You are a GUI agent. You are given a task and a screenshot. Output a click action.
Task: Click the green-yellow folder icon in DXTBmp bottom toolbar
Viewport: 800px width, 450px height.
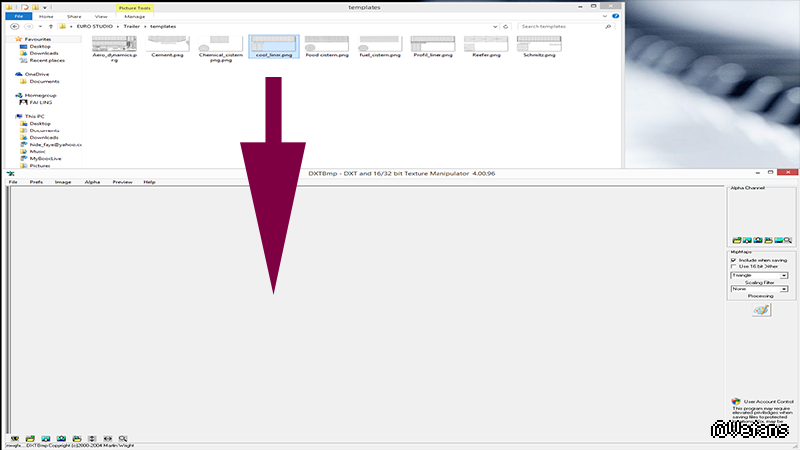click(31, 438)
